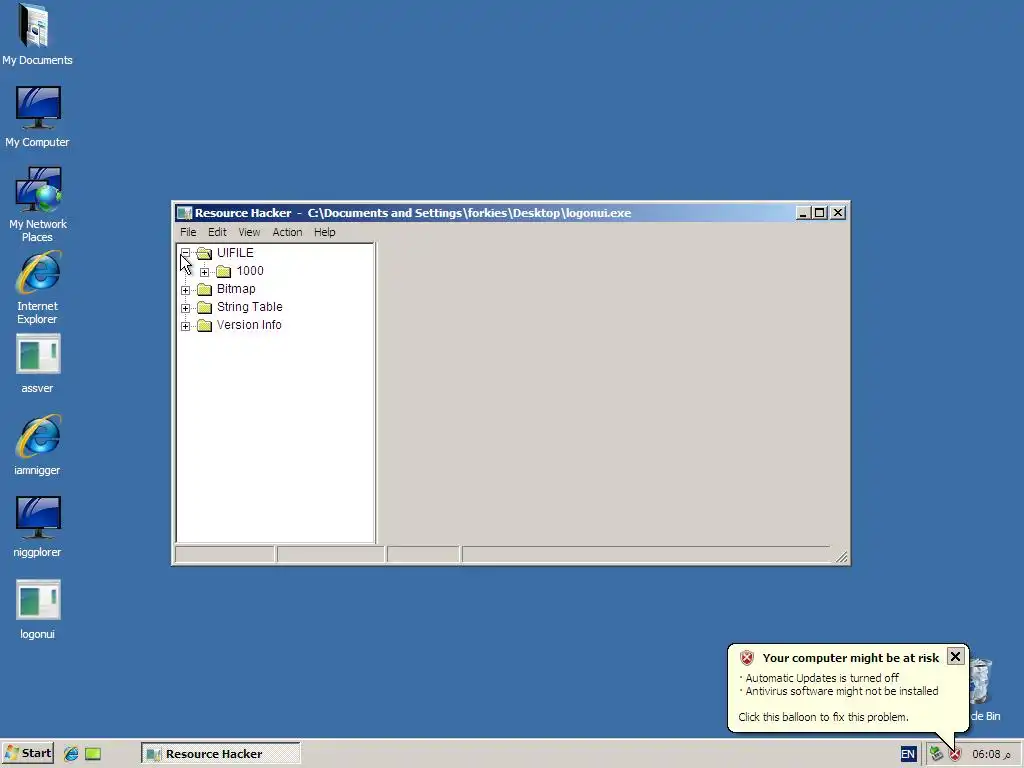Open the View menu
This screenshot has width=1024, height=768.
(249, 232)
